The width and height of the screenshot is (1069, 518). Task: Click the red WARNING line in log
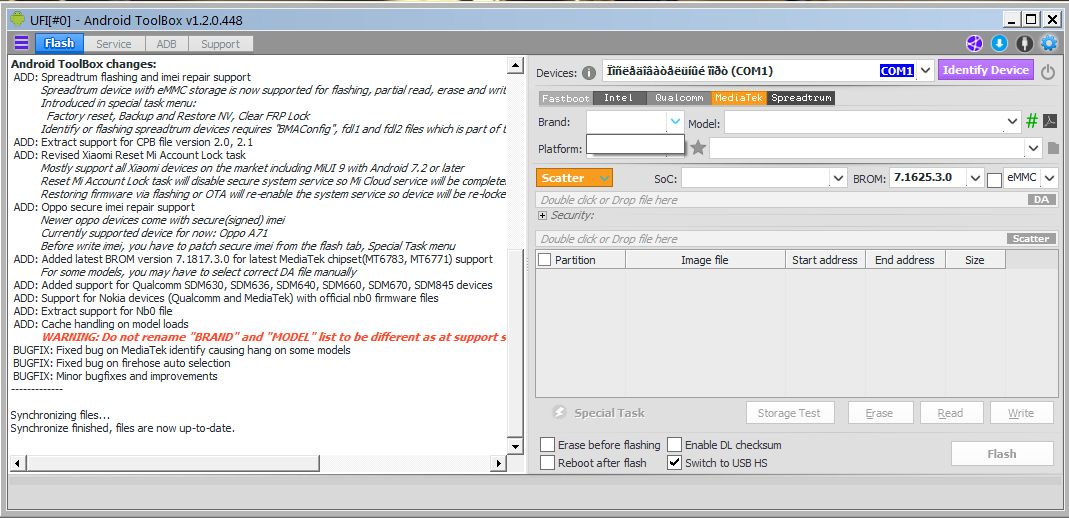[273, 337]
